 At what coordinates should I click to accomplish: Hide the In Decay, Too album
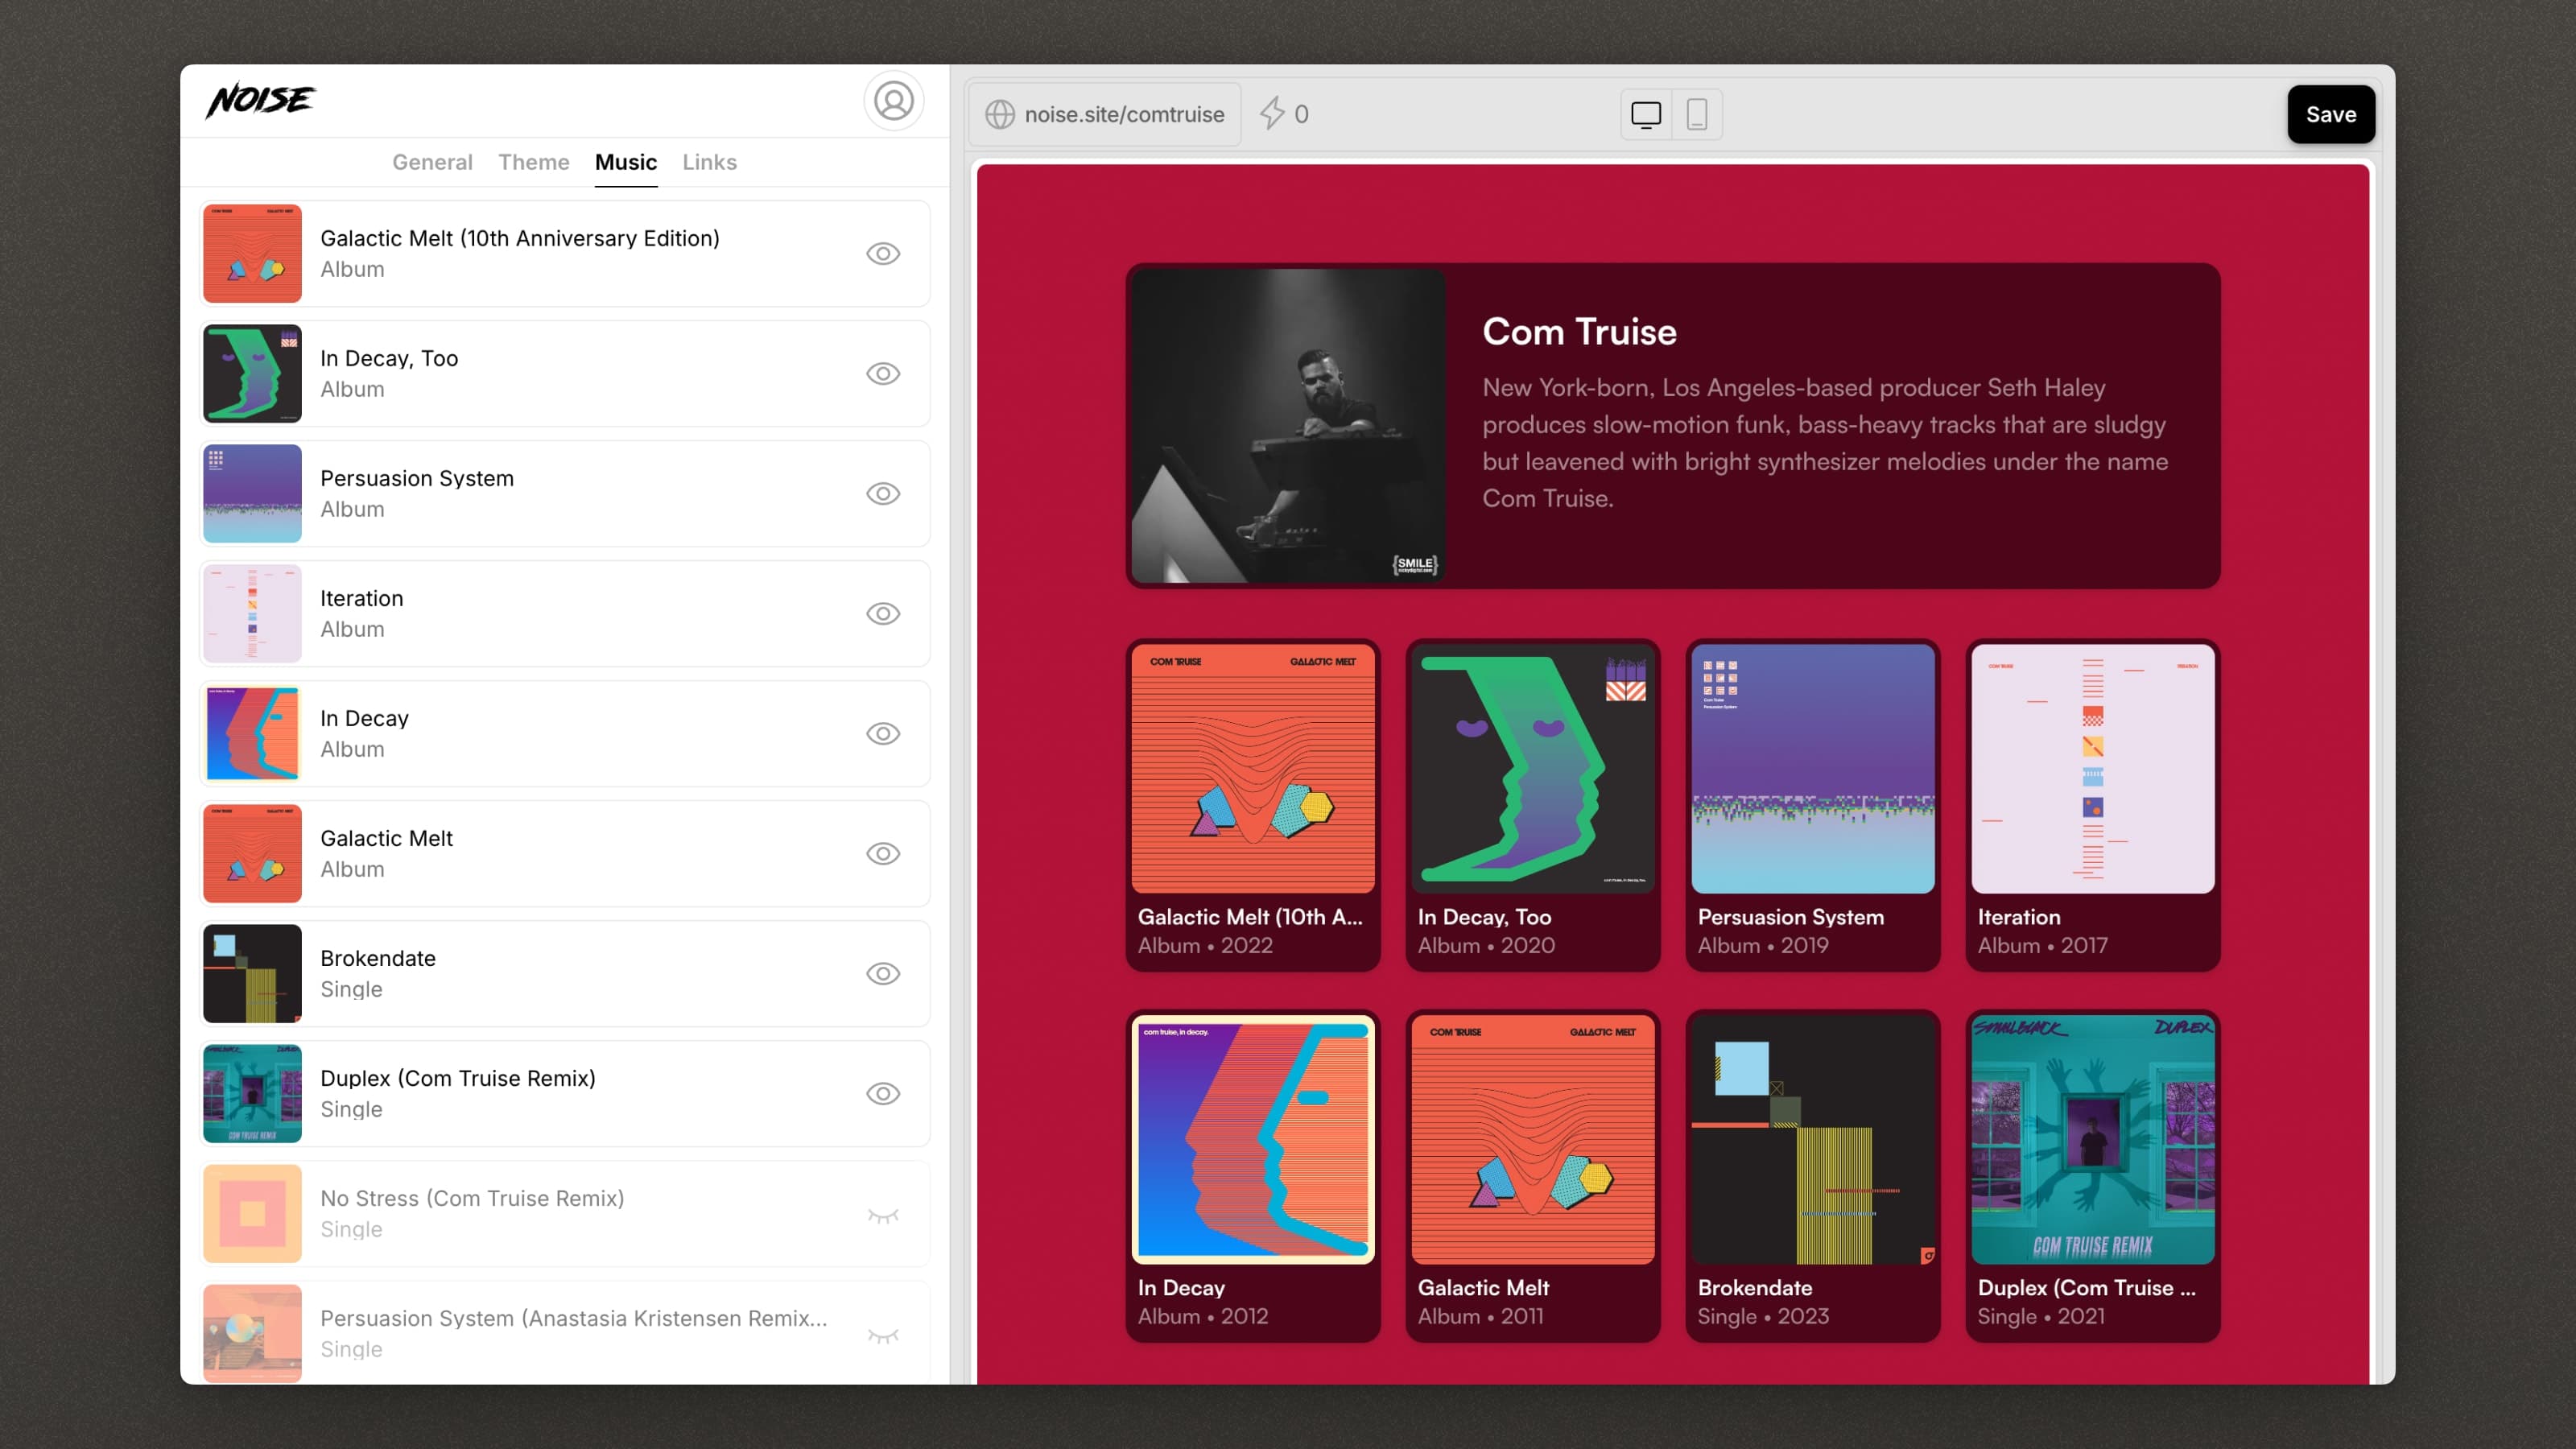click(x=882, y=374)
